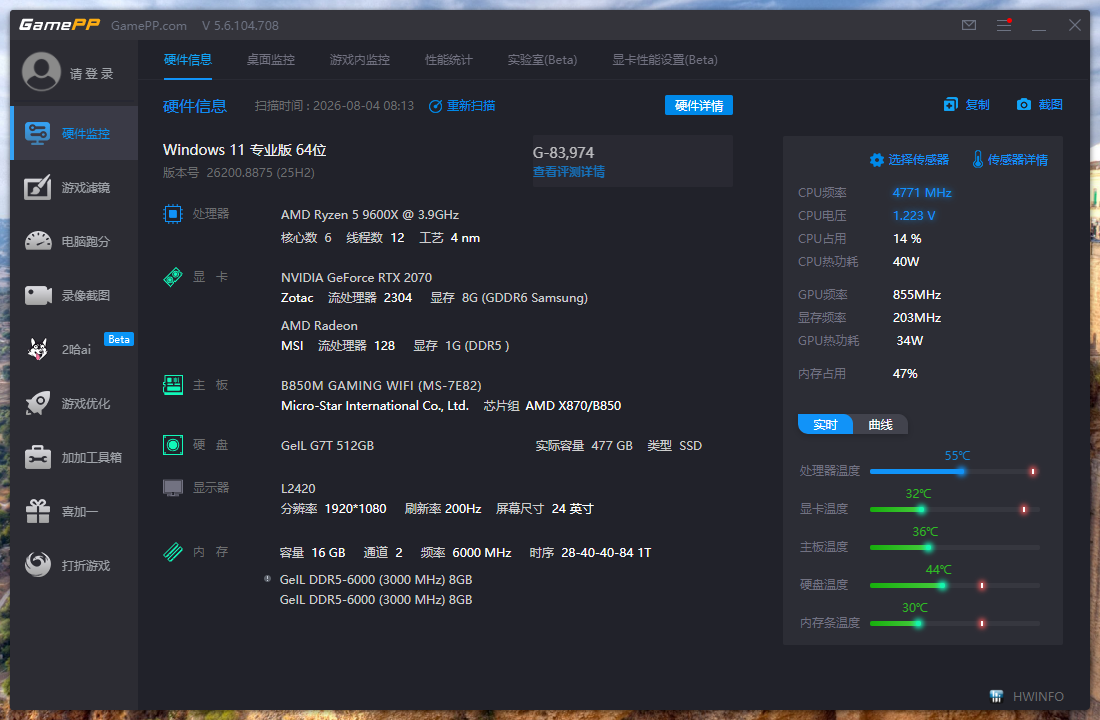Click B850M GAMING WIFI motherboard text

[x=381, y=385]
